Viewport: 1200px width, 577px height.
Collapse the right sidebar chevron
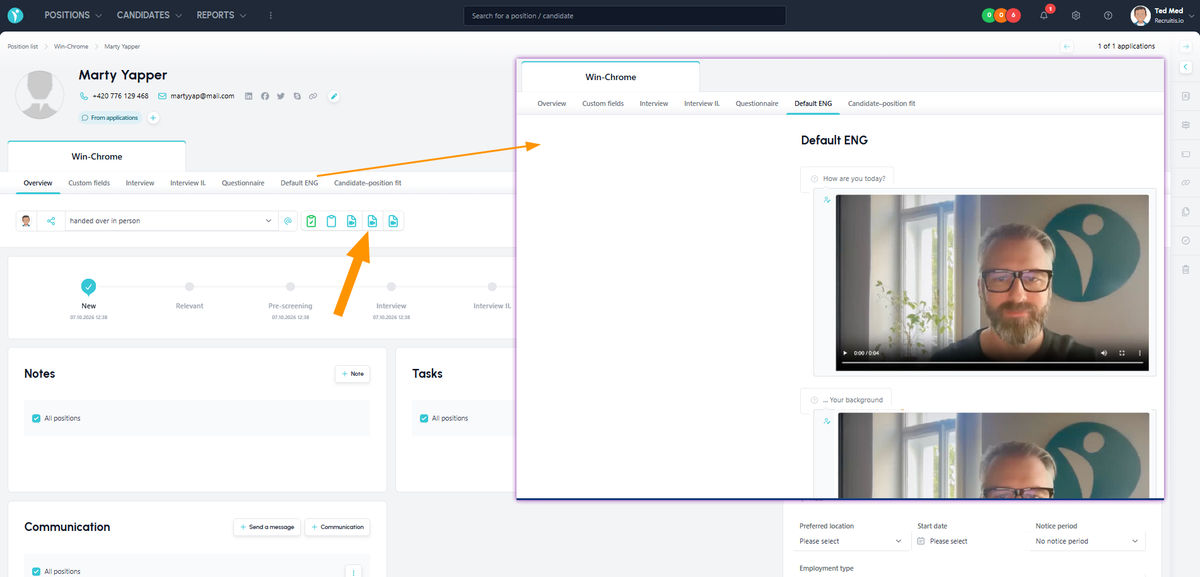click(1186, 66)
